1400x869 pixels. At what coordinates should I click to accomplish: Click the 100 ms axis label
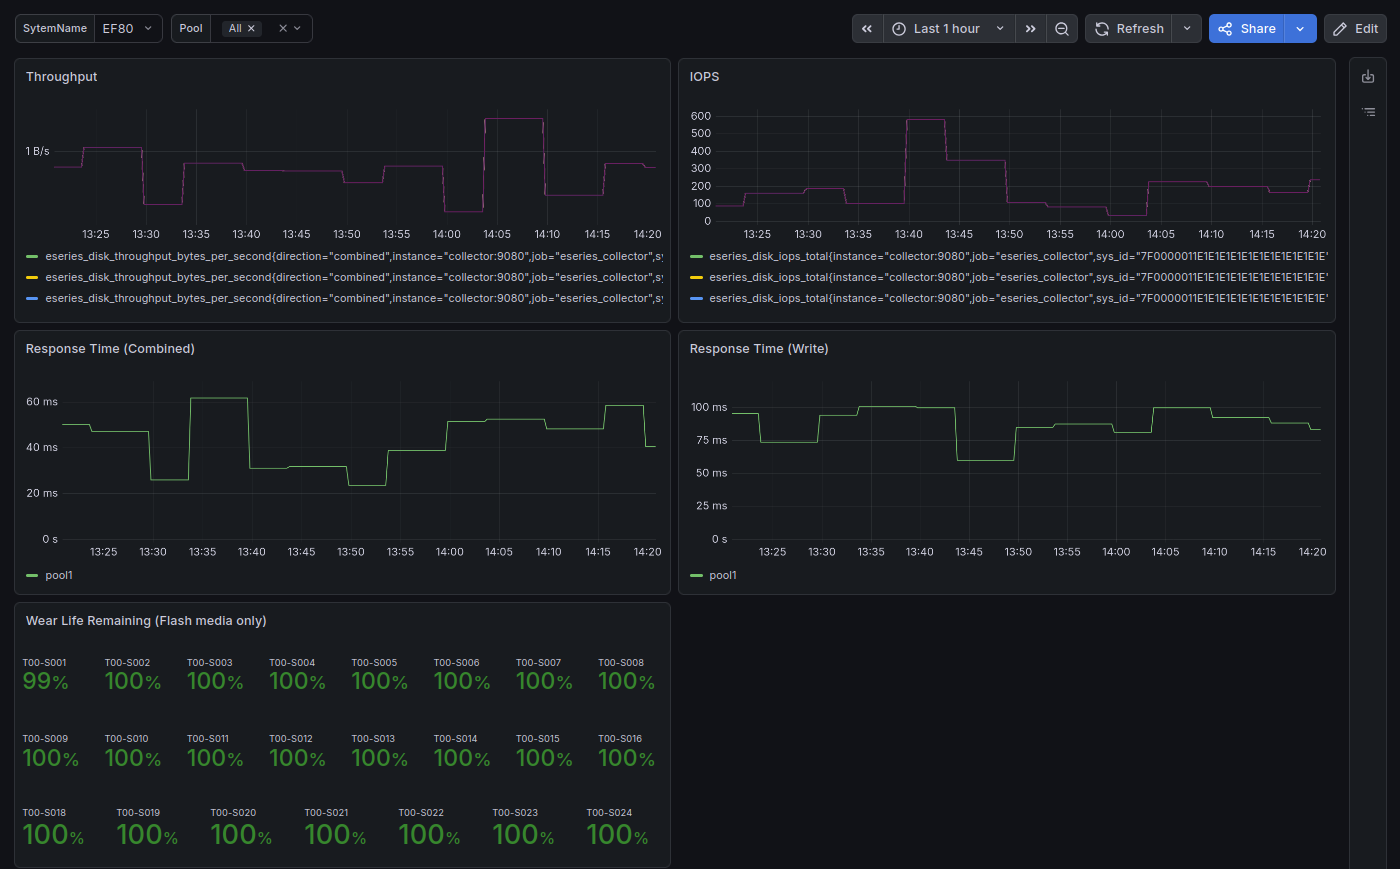[709, 408]
